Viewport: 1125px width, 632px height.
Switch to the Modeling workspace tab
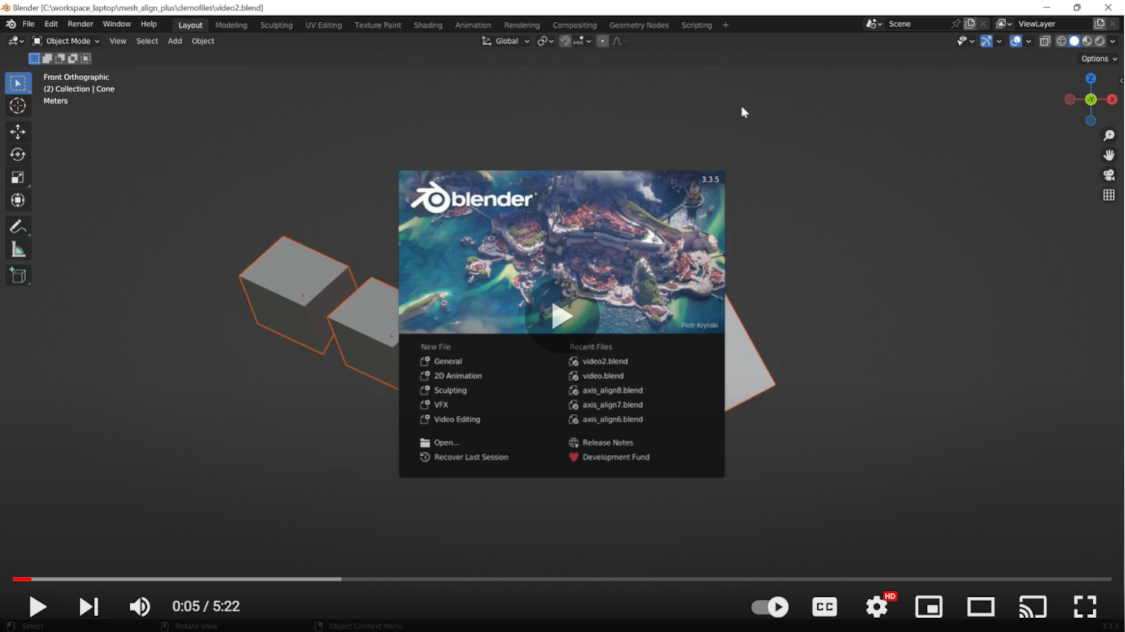pos(231,25)
